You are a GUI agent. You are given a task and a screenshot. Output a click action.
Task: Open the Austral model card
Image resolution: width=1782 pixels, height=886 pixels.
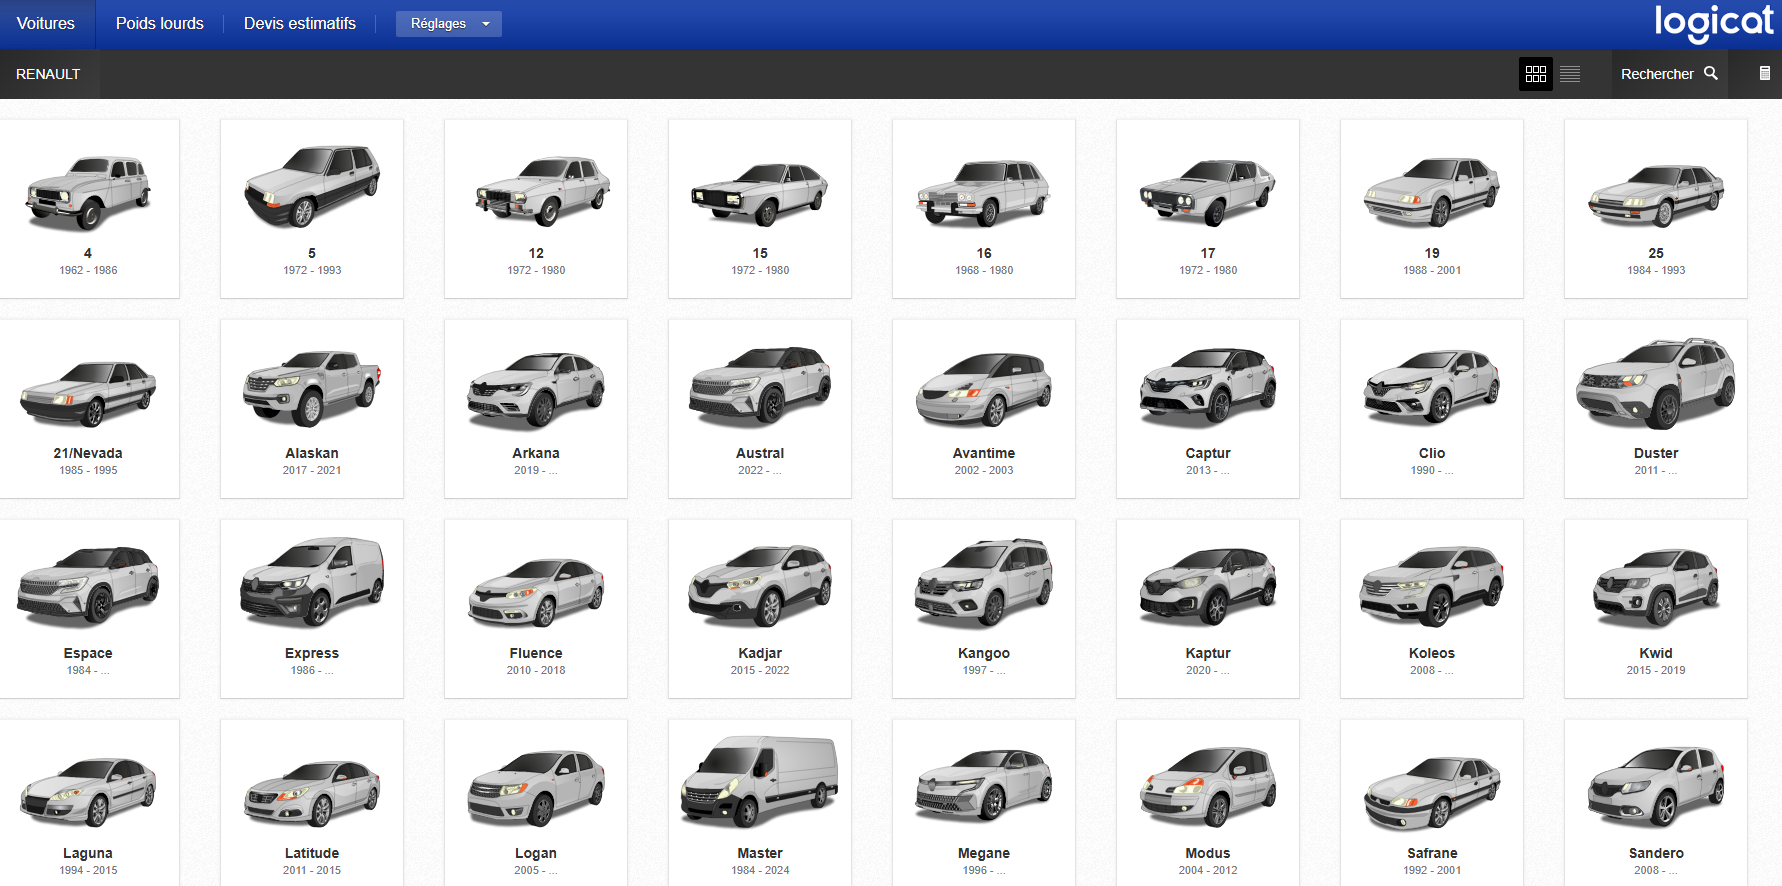(760, 409)
